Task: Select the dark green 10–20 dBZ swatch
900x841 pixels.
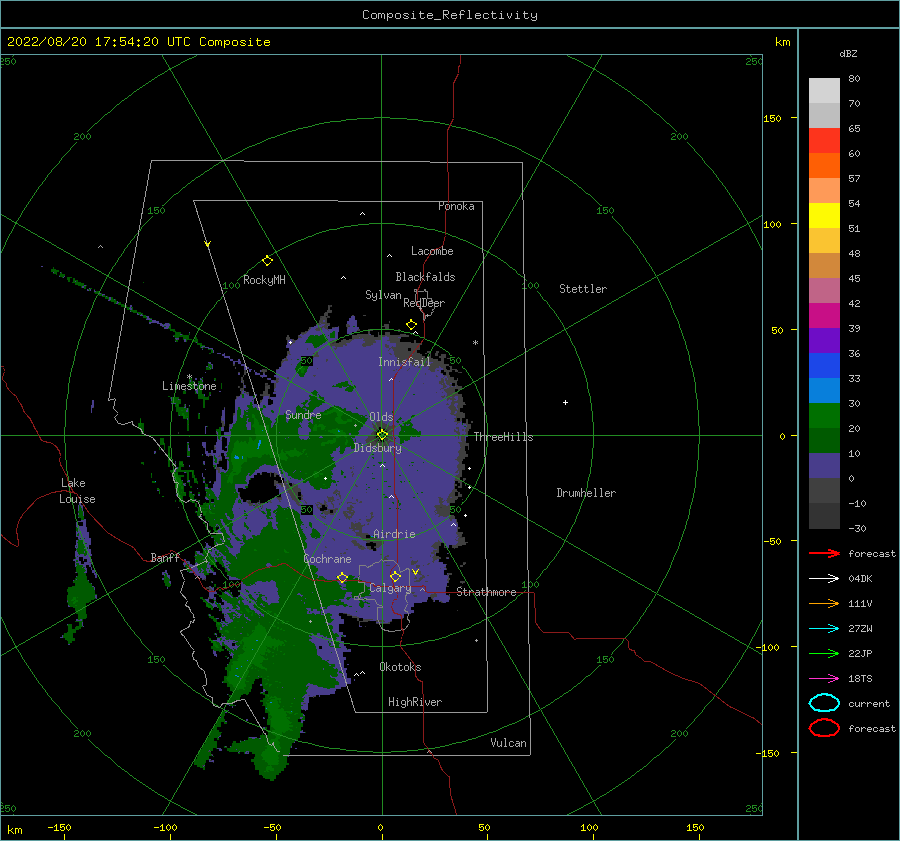Action: tap(824, 440)
